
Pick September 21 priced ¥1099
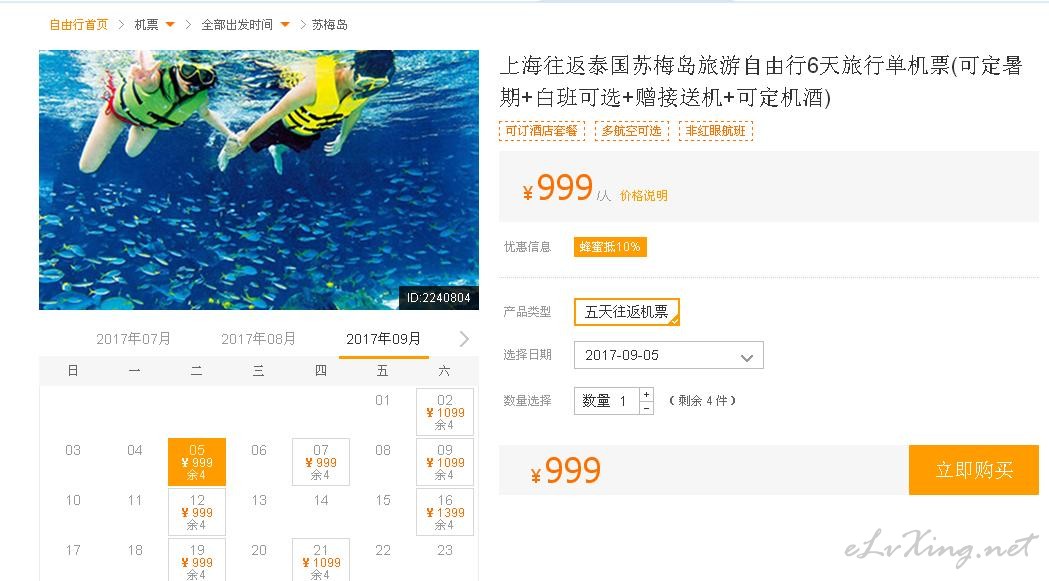321,560
